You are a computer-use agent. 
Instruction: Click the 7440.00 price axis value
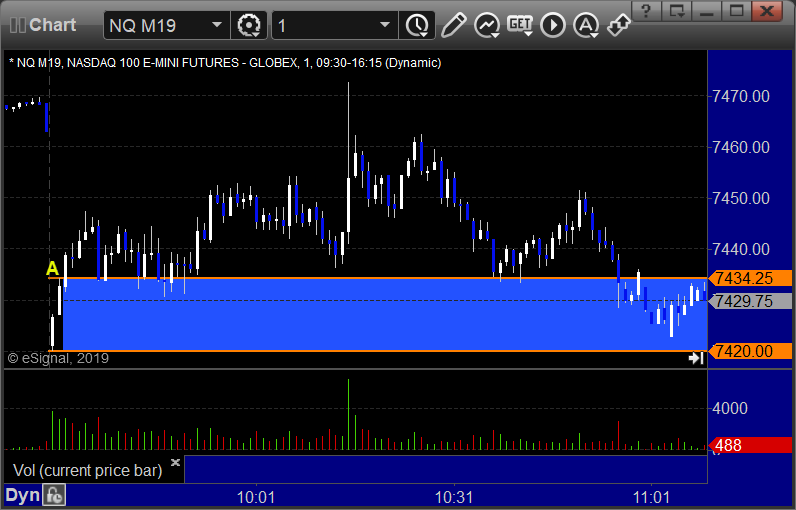(x=741, y=249)
